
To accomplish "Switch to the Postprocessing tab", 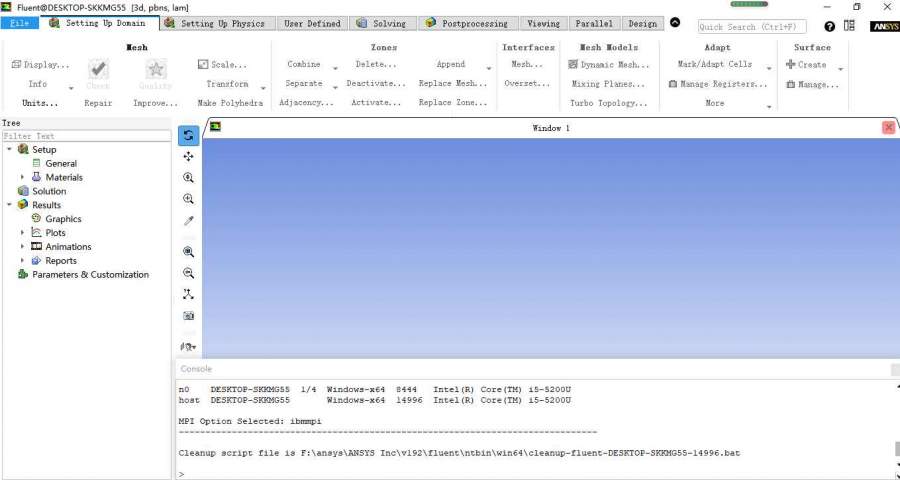I will (467, 24).
